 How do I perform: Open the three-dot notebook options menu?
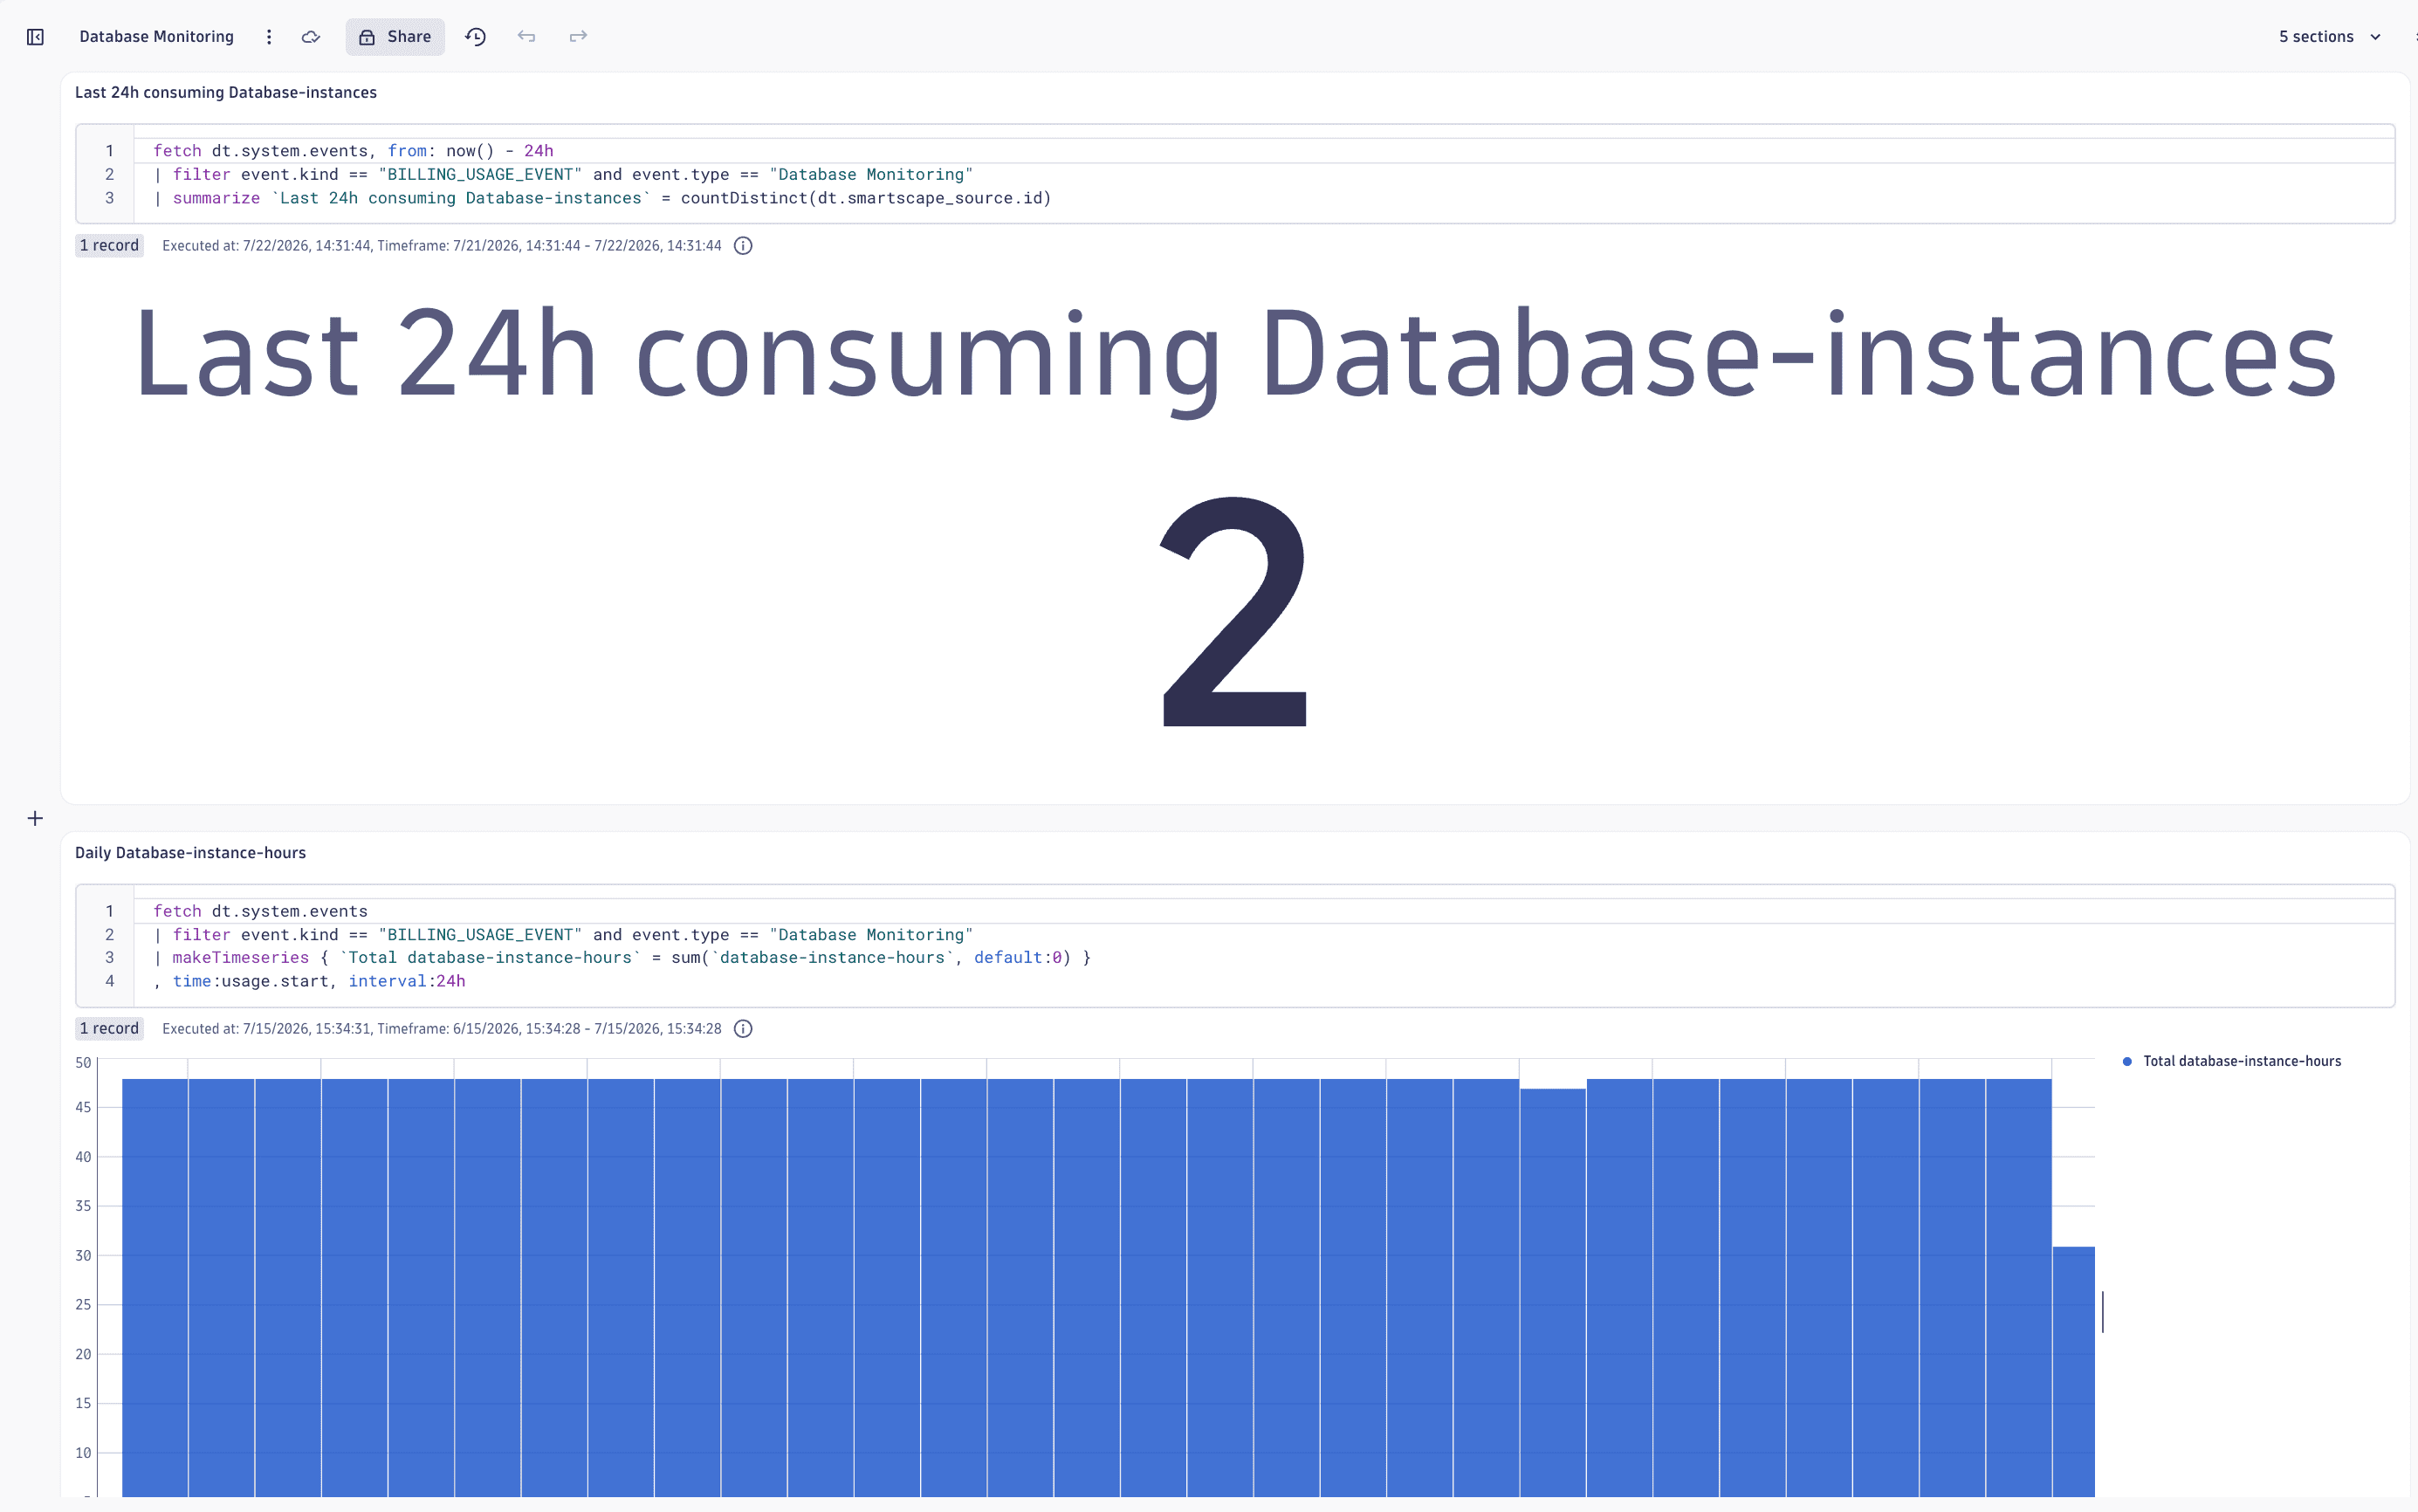(269, 37)
